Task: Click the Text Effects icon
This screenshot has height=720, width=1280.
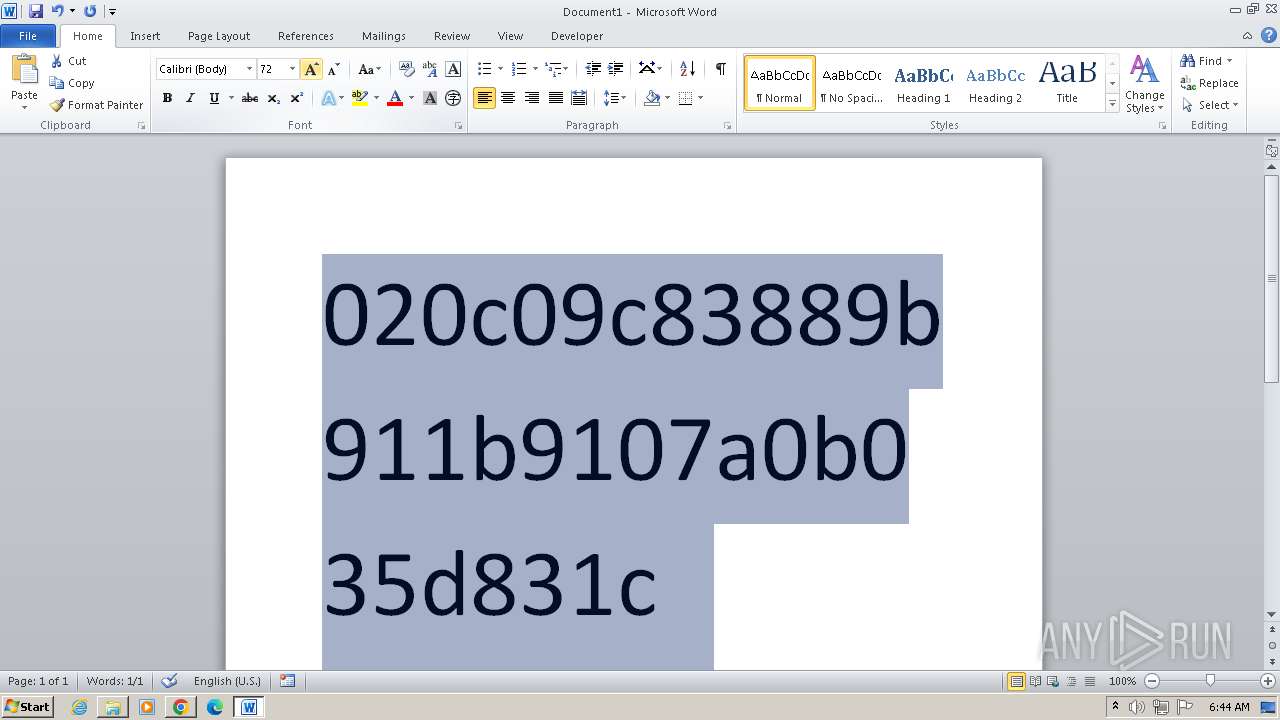Action: (327, 98)
